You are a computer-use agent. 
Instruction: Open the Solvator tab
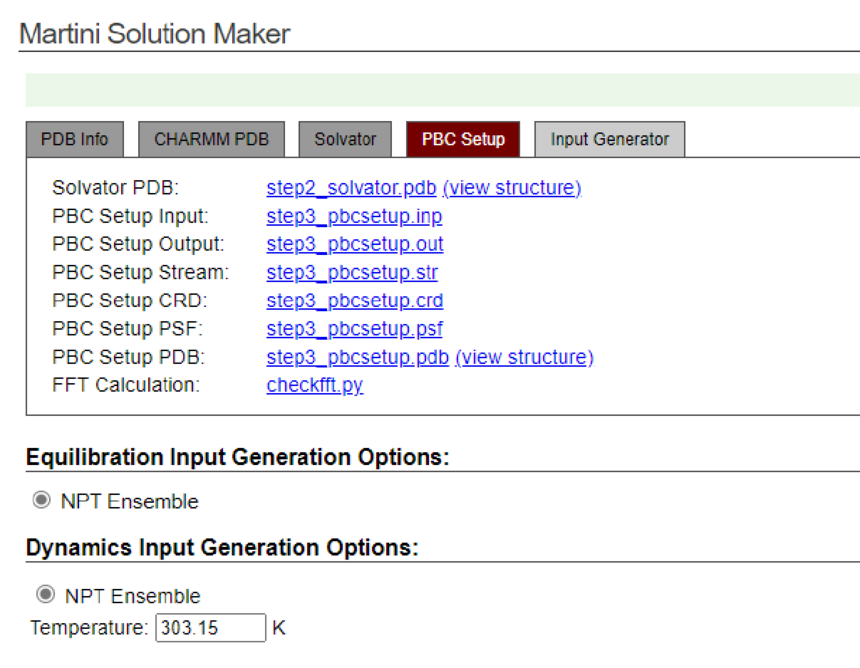click(345, 140)
